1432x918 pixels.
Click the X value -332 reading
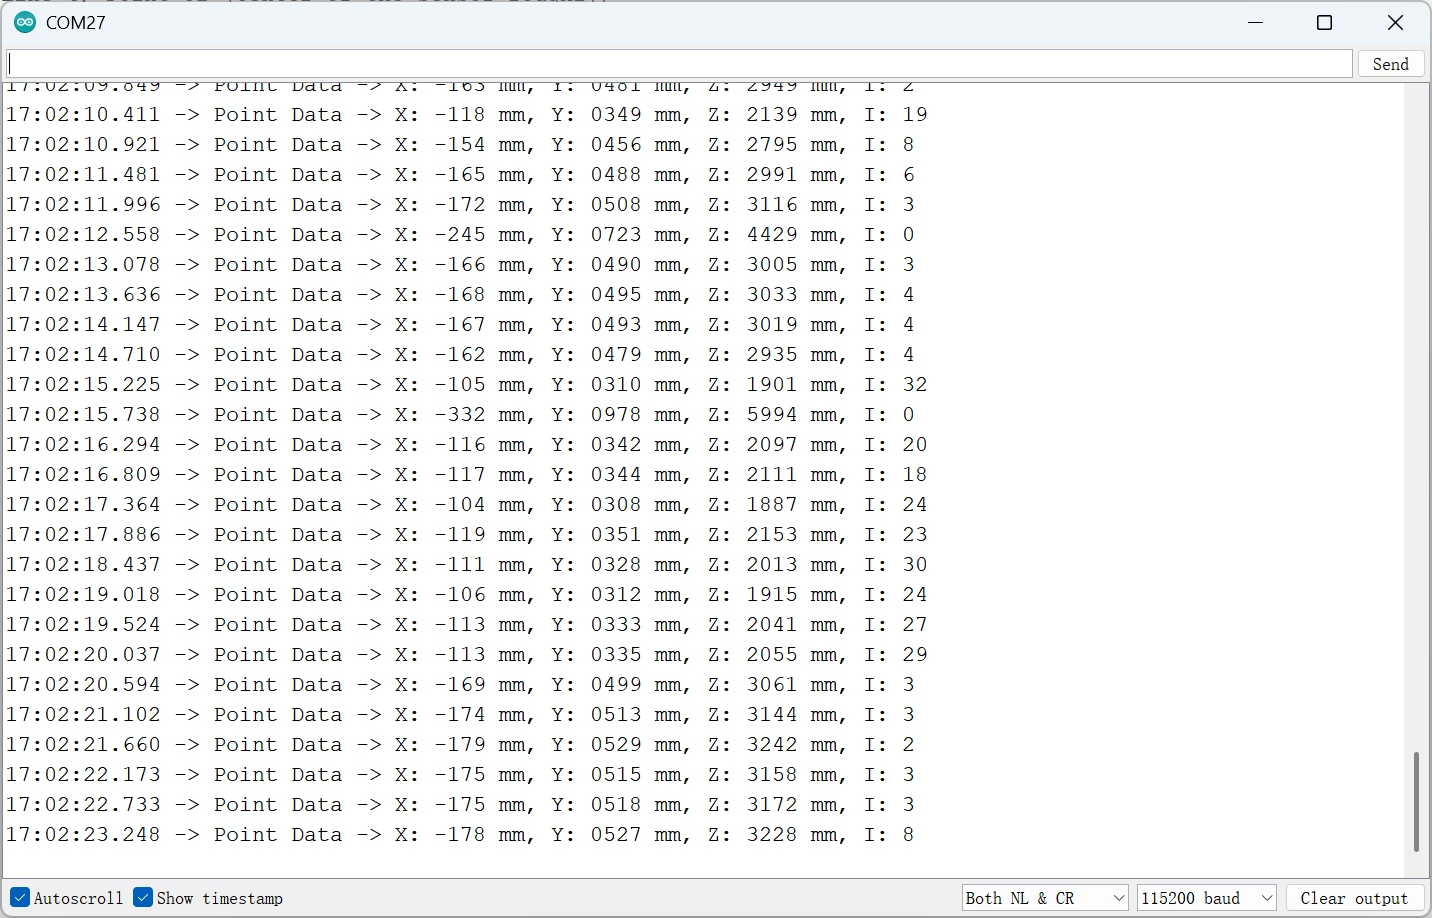(460, 415)
